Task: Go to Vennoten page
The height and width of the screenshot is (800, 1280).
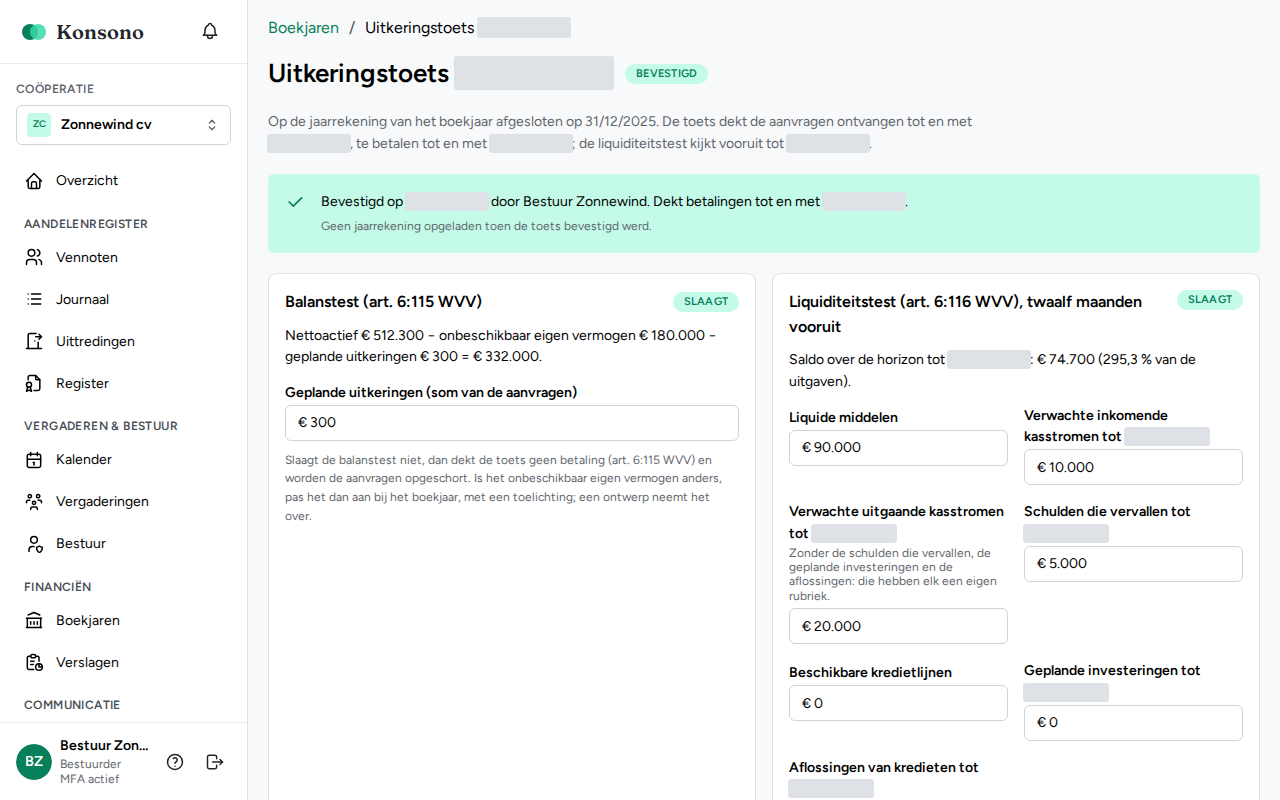Action: click(123, 258)
